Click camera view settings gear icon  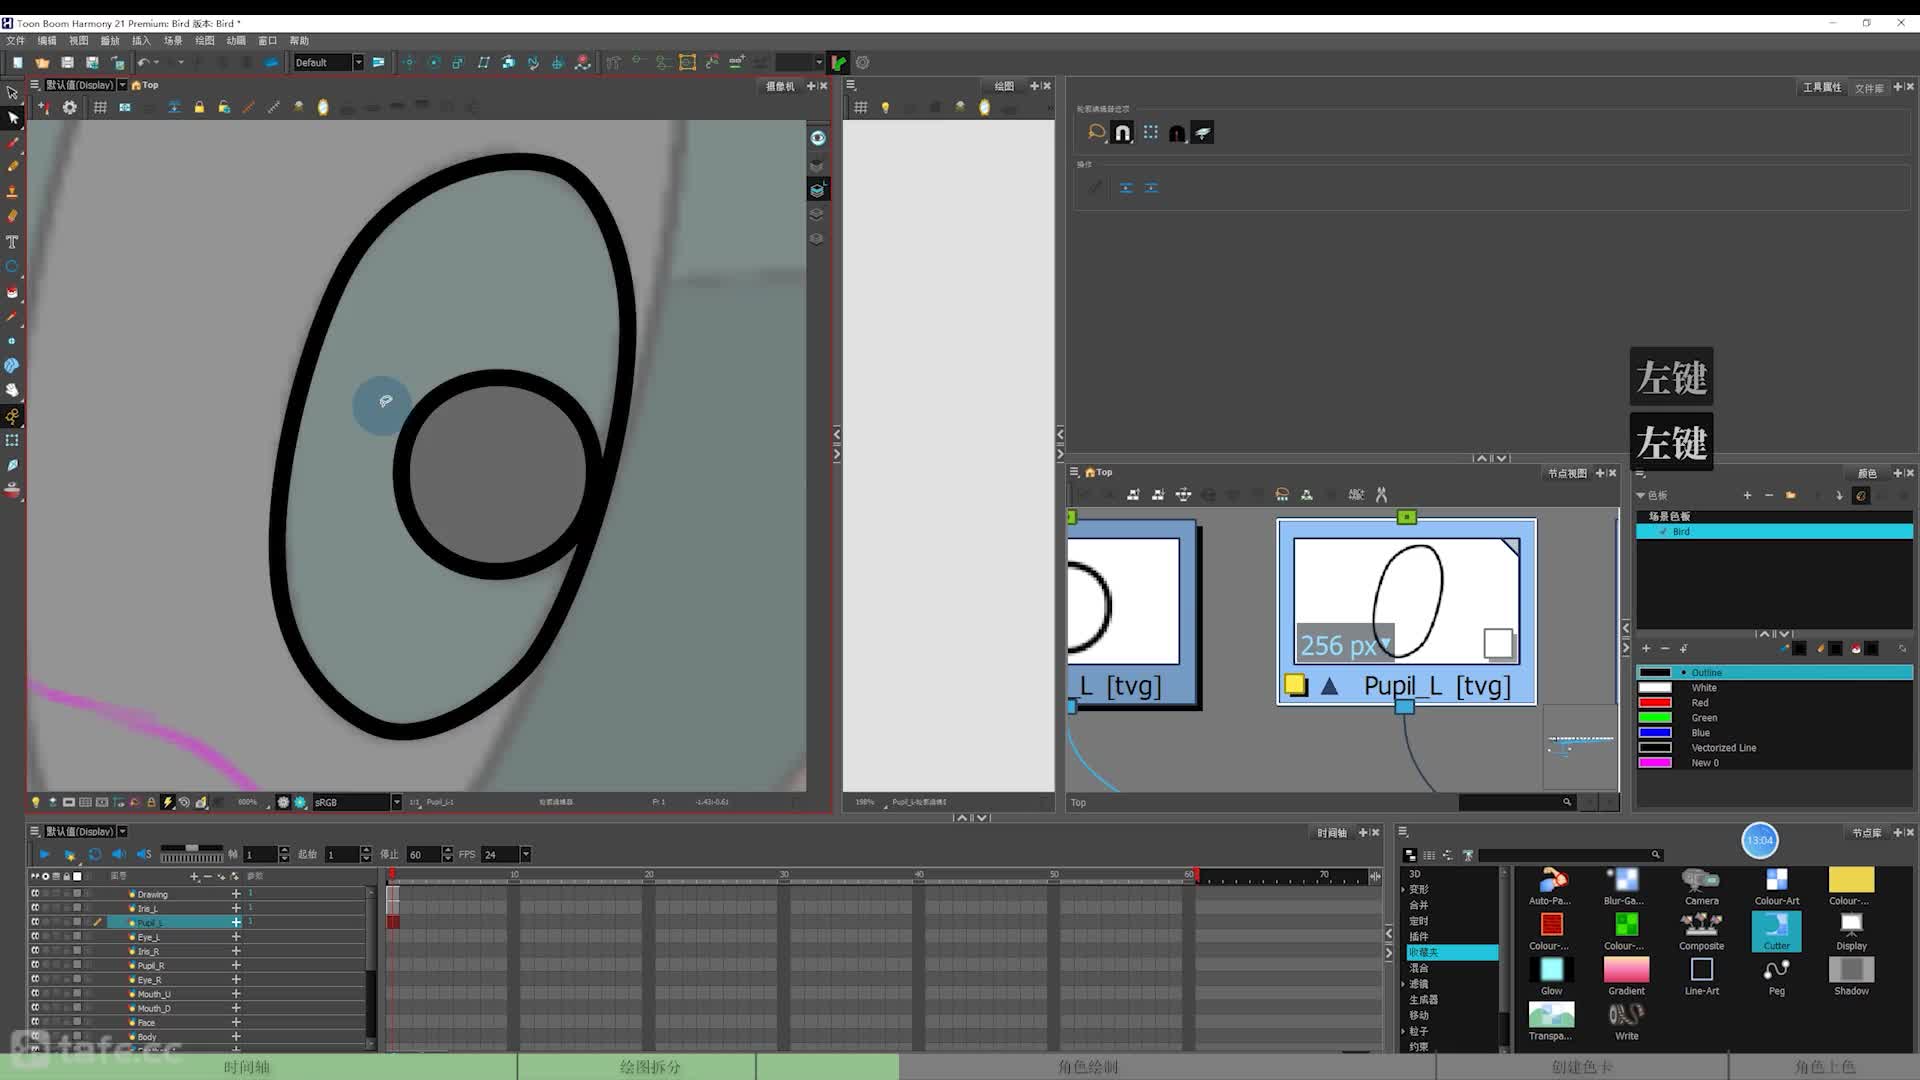(70, 107)
